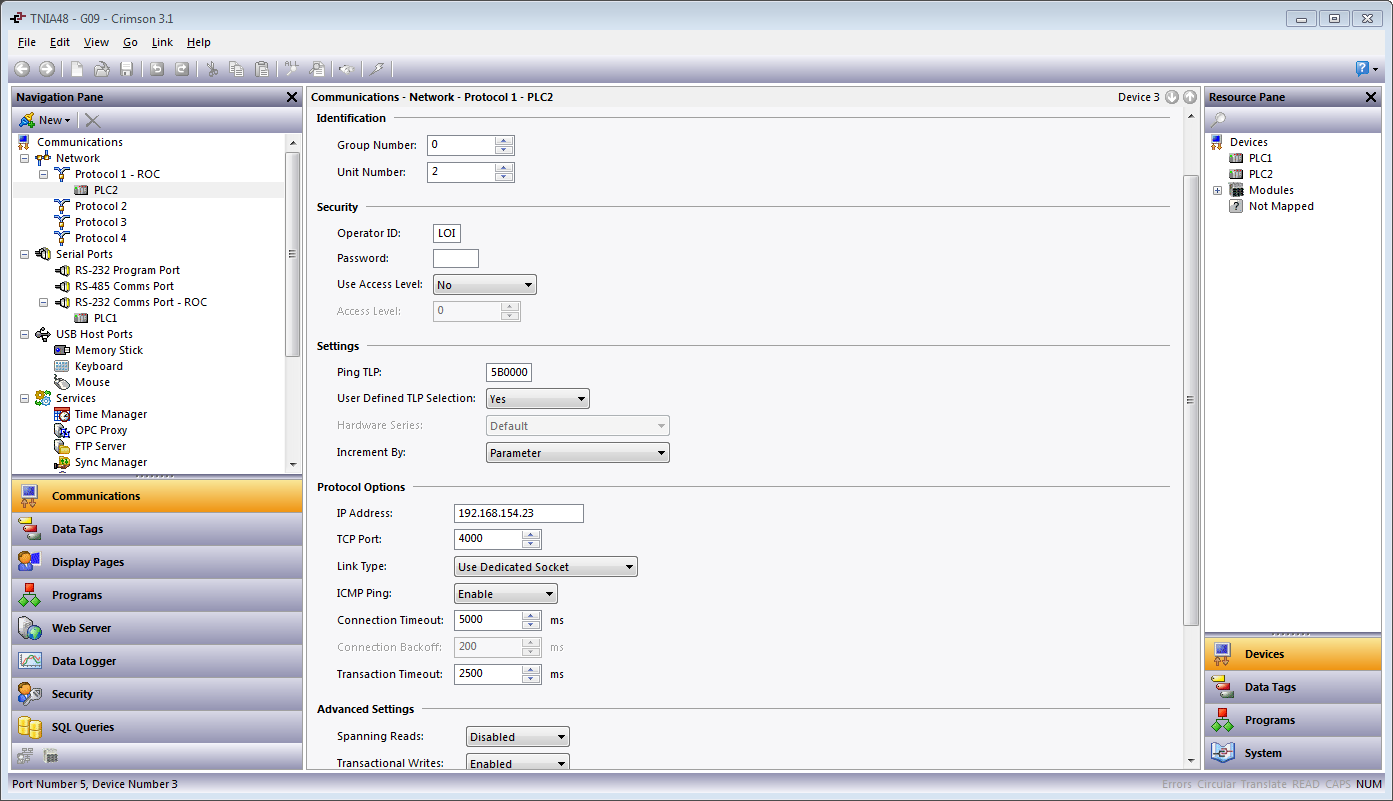Click the Forward navigation arrow in toolbar
This screenshot has height=801, width=1393.
click(x=47, y=69)
